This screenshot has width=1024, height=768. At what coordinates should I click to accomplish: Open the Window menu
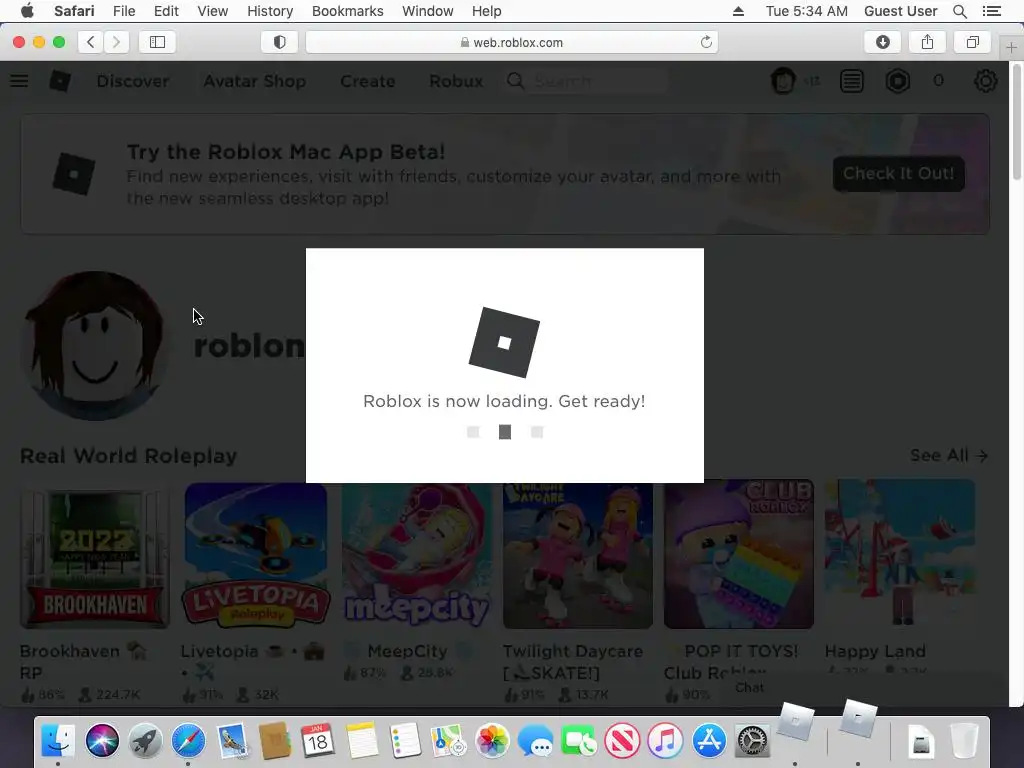pyautogui.click(x=428, y=11)
